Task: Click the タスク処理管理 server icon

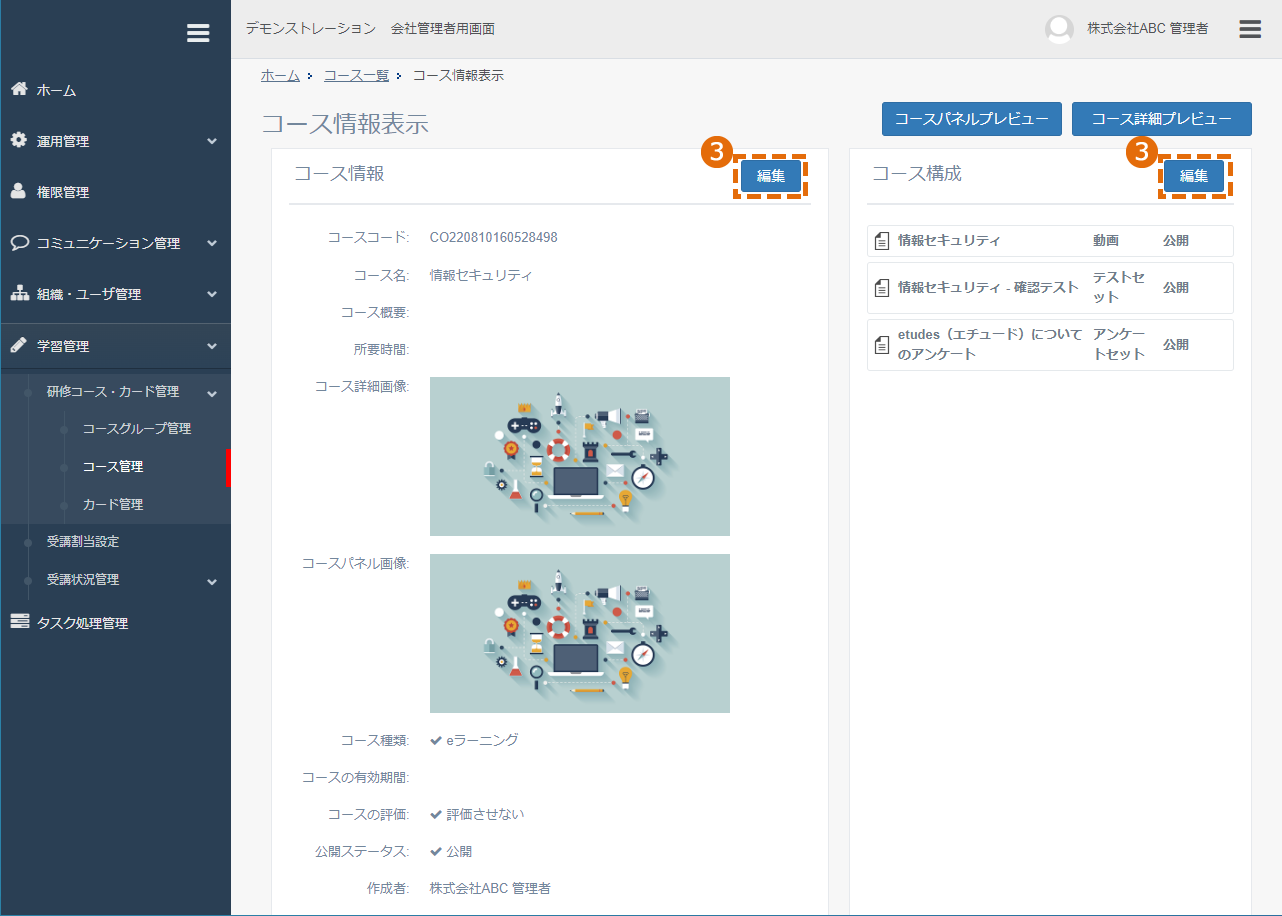Action: 19,622
